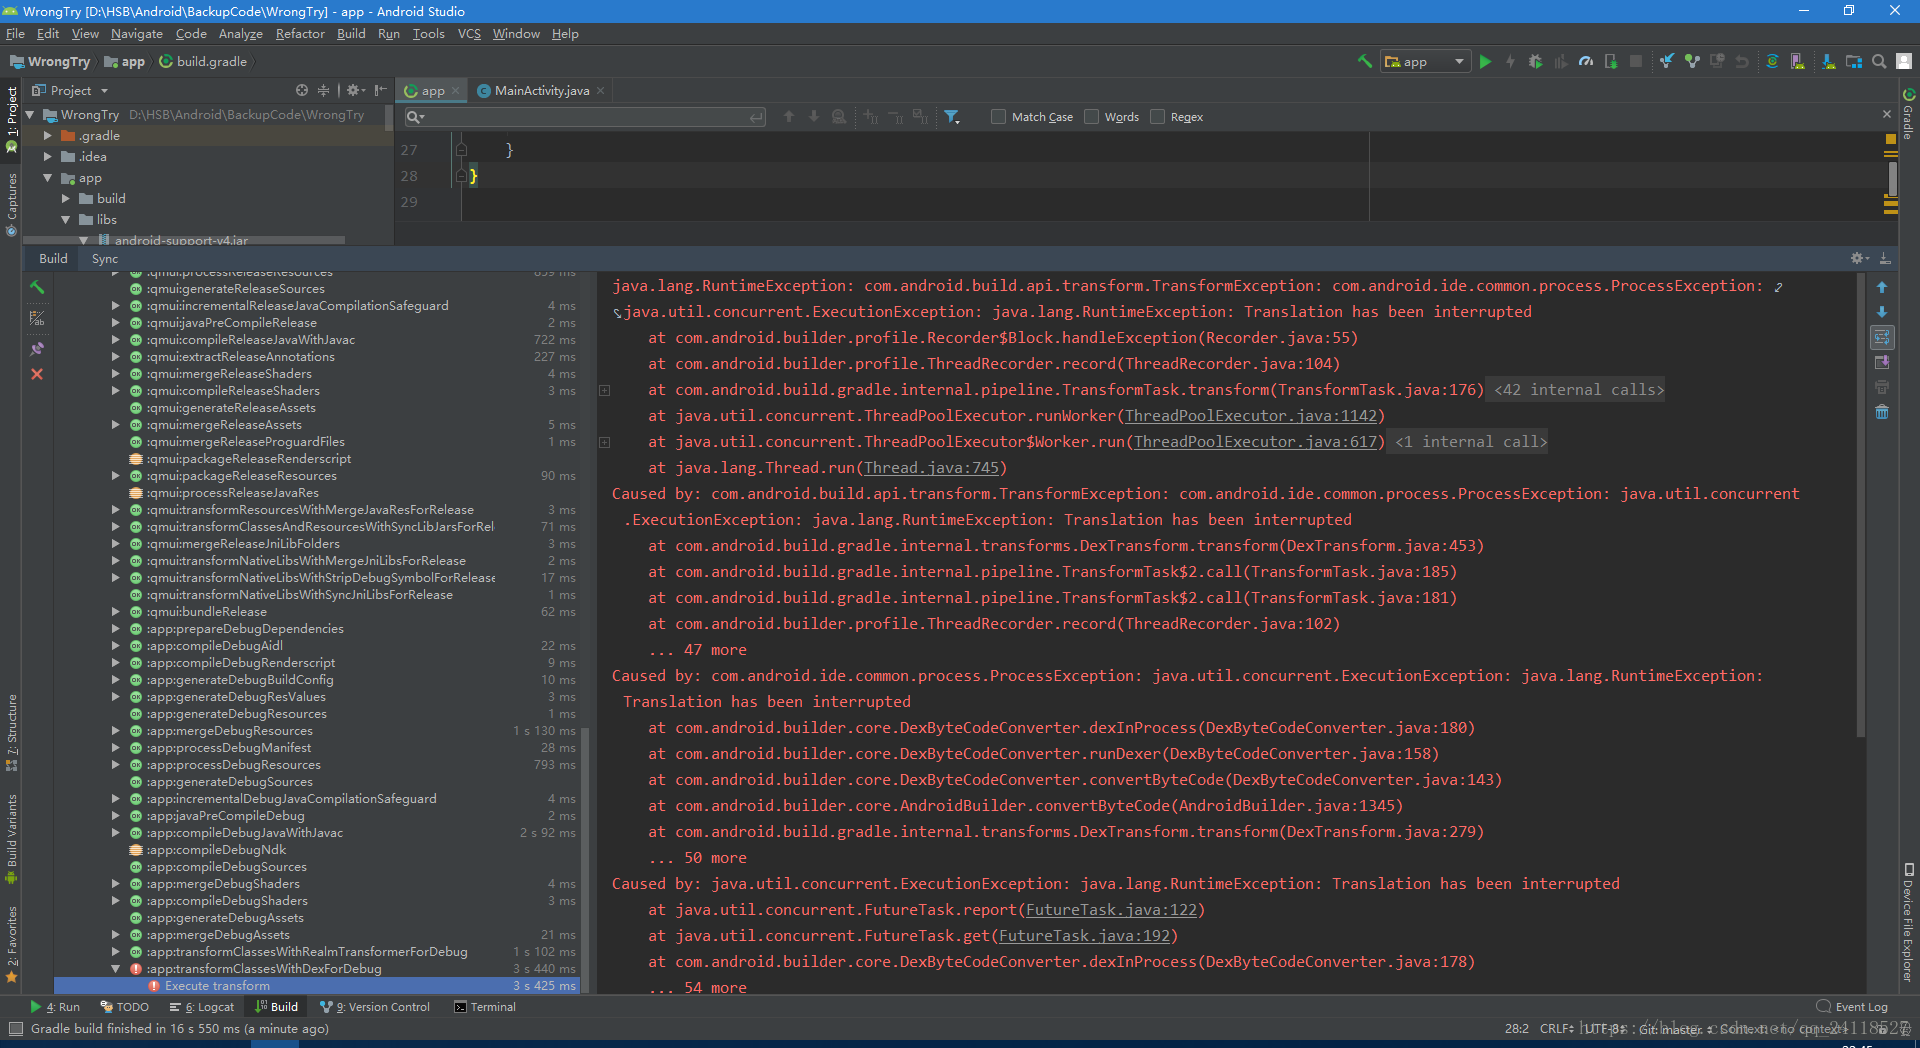
Task: Click the green hammer in Build panel
Action: coord(37,287)
